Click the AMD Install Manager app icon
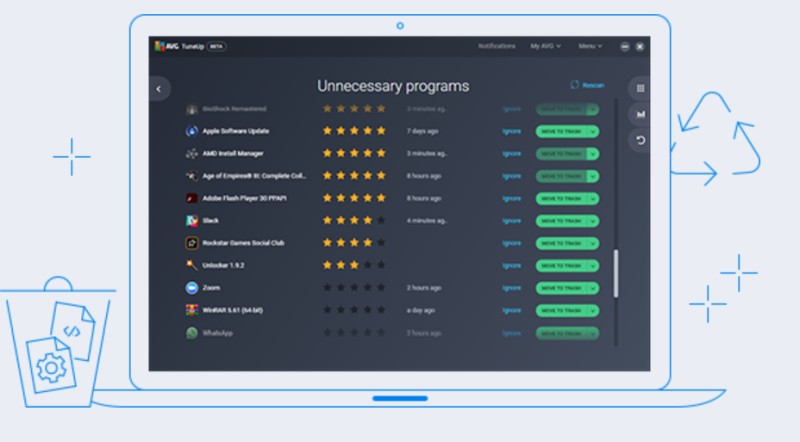800x442 pixels. (192, 154)
